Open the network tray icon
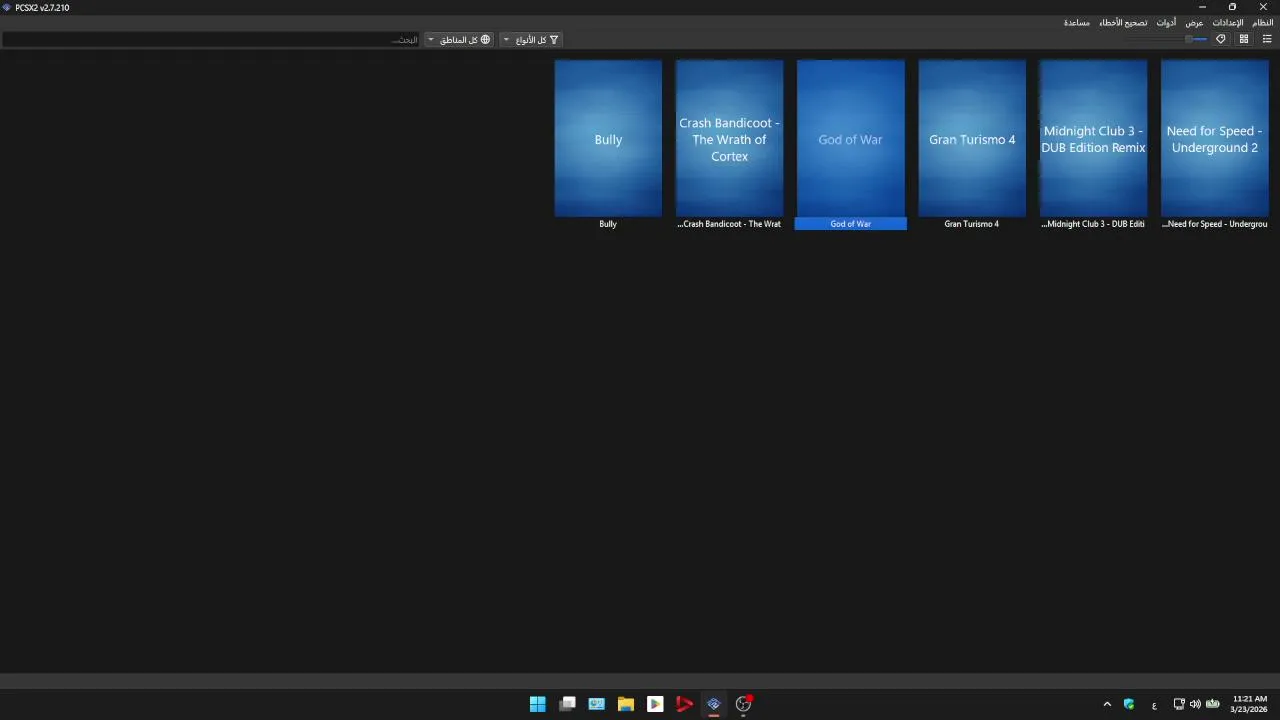The height and width of the screenshot is (720, 1280). pos(1179,704)
